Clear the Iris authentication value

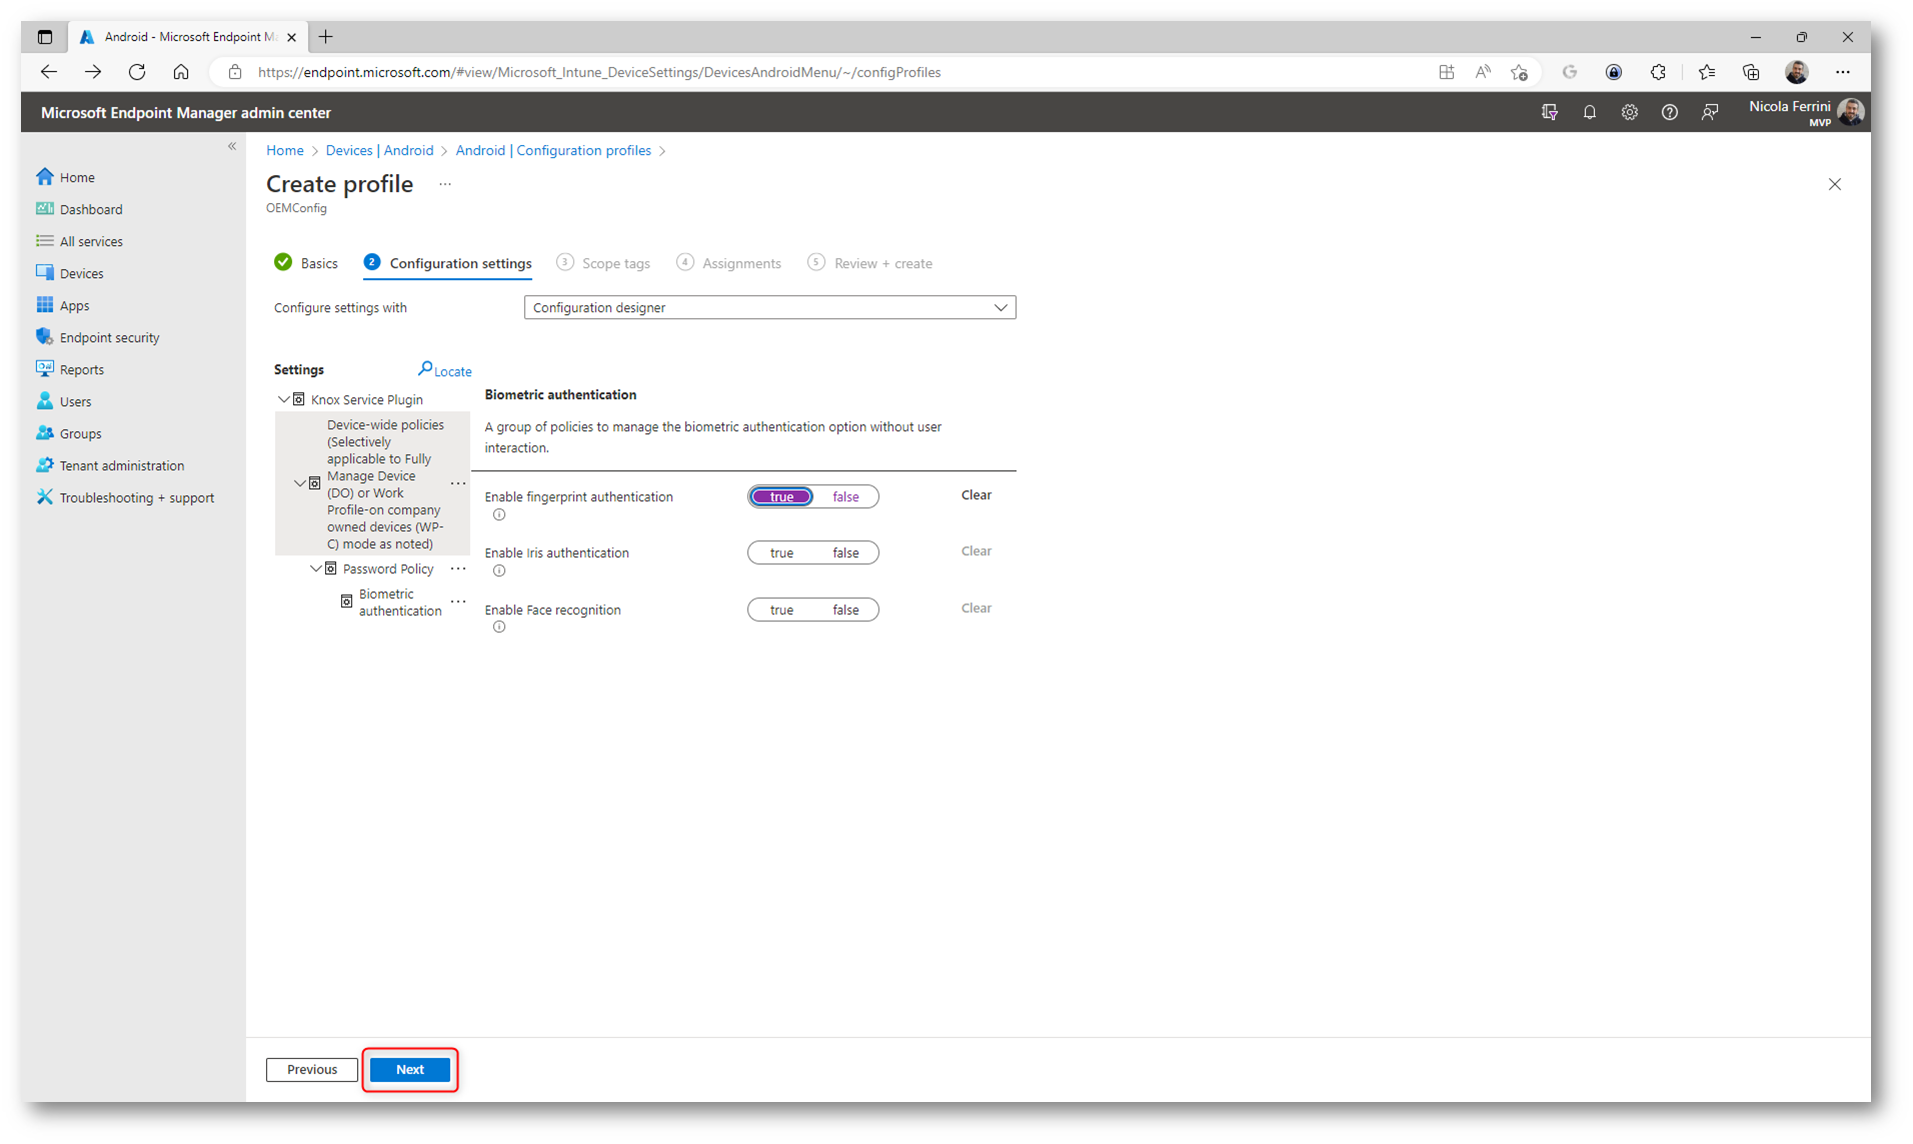(x=976, y=551)
